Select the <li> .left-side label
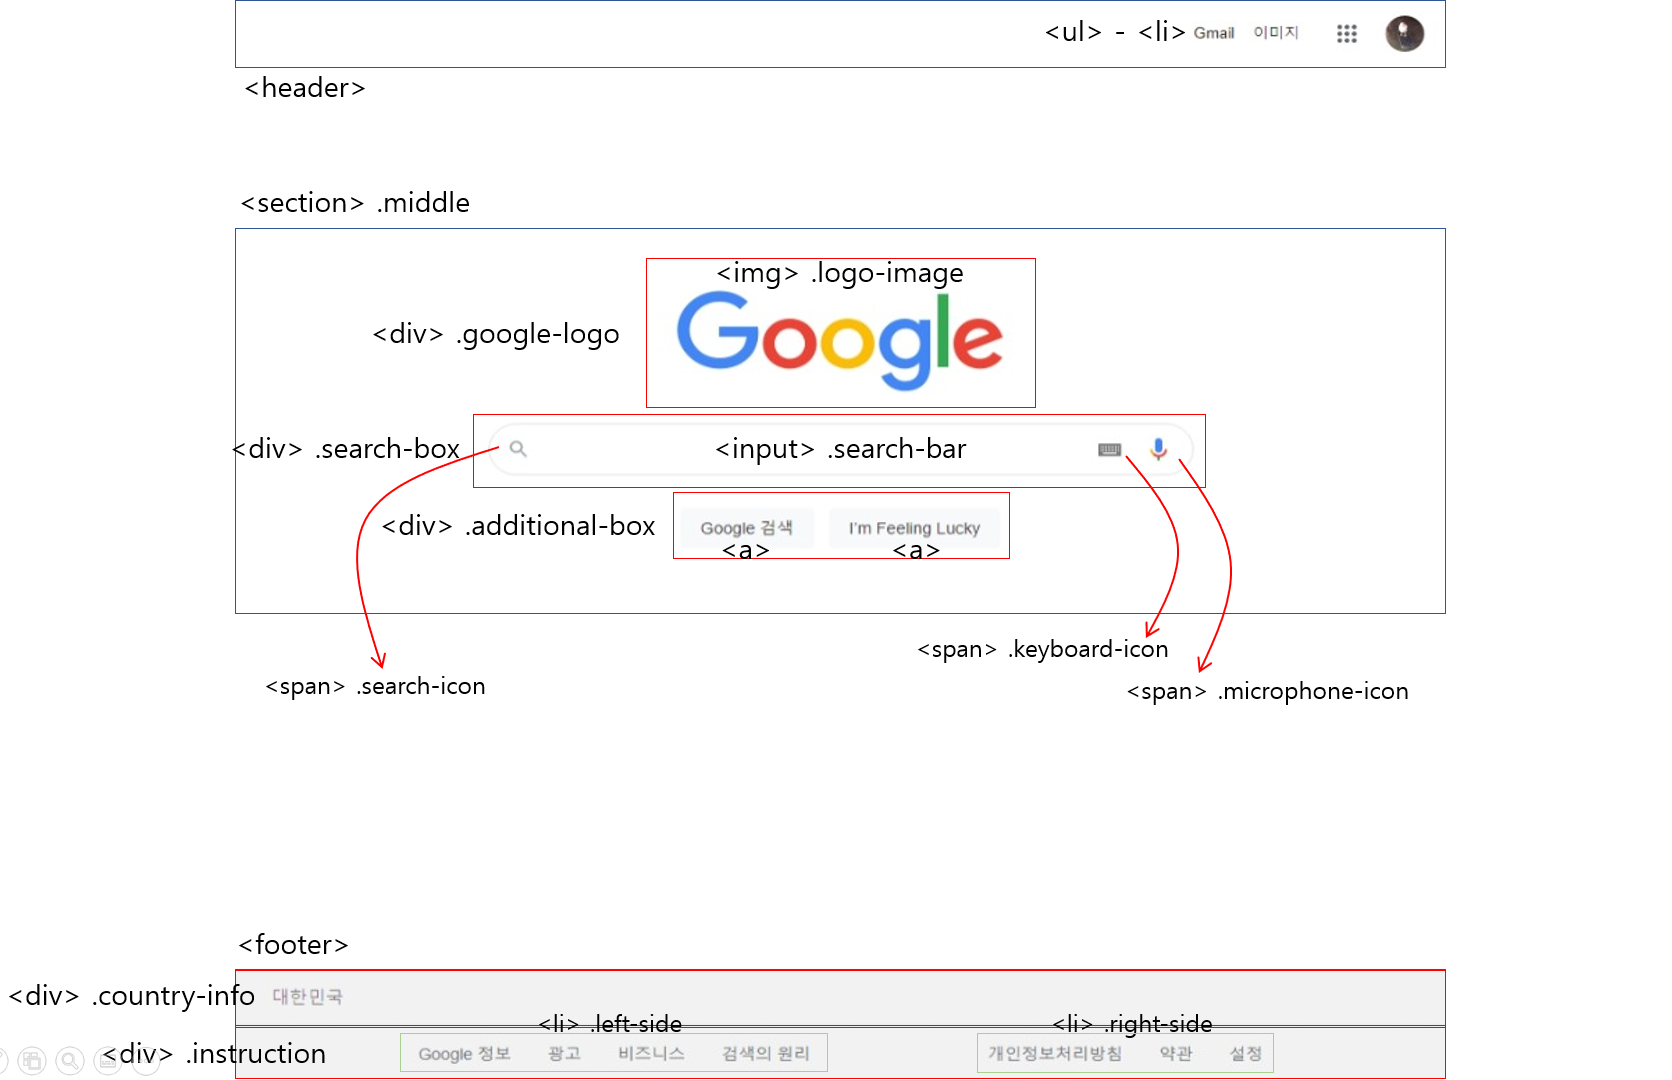This screenshot has height=1080, width=1672. click(610, 1024)
